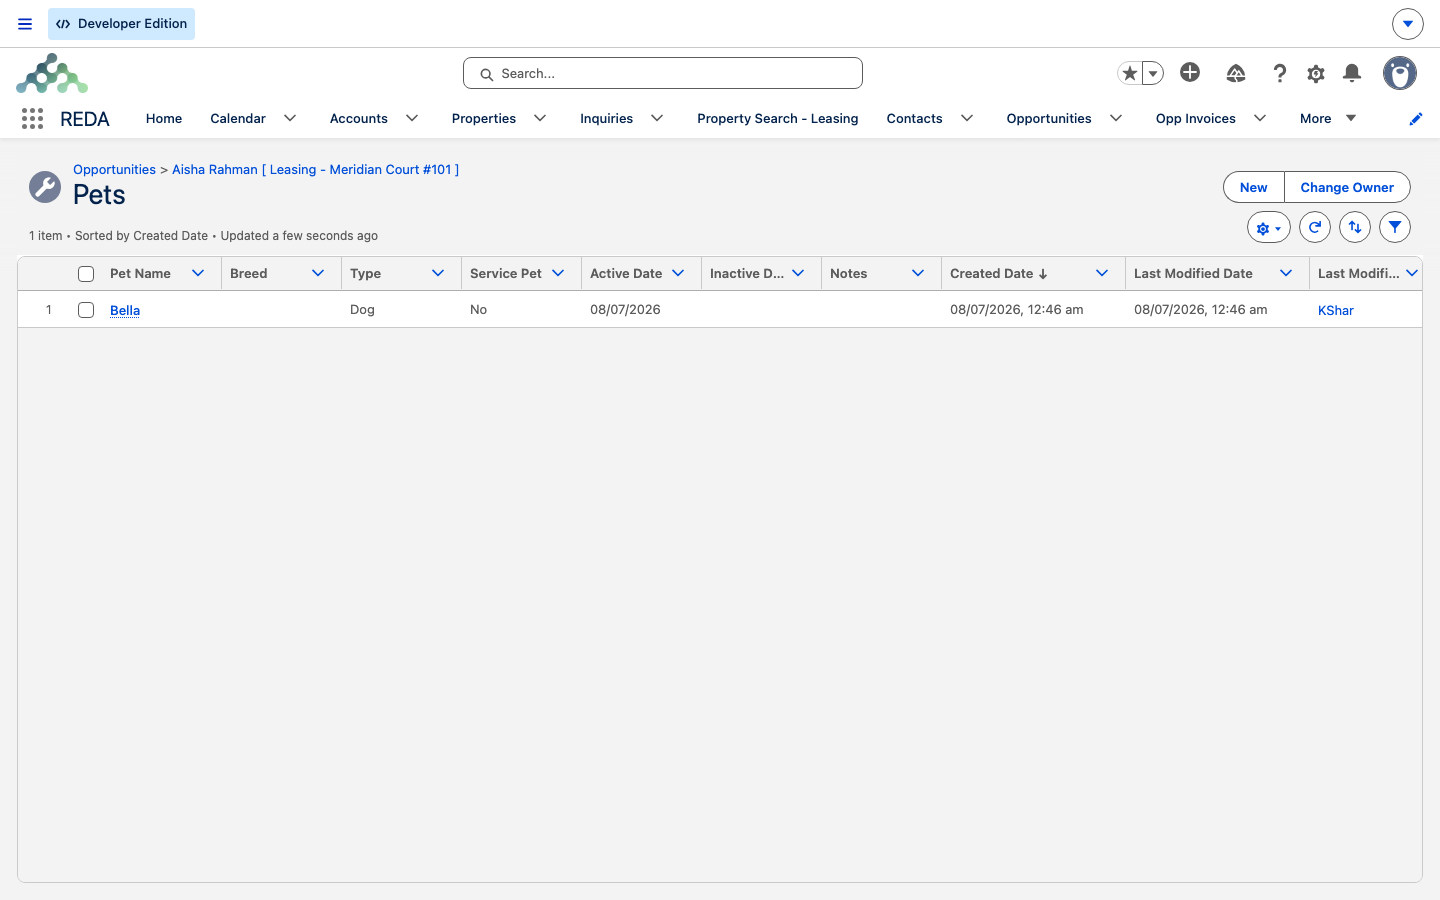Click the Pets wrench object icon
The width and height of the screenshot is (1440, 900).
45,186
